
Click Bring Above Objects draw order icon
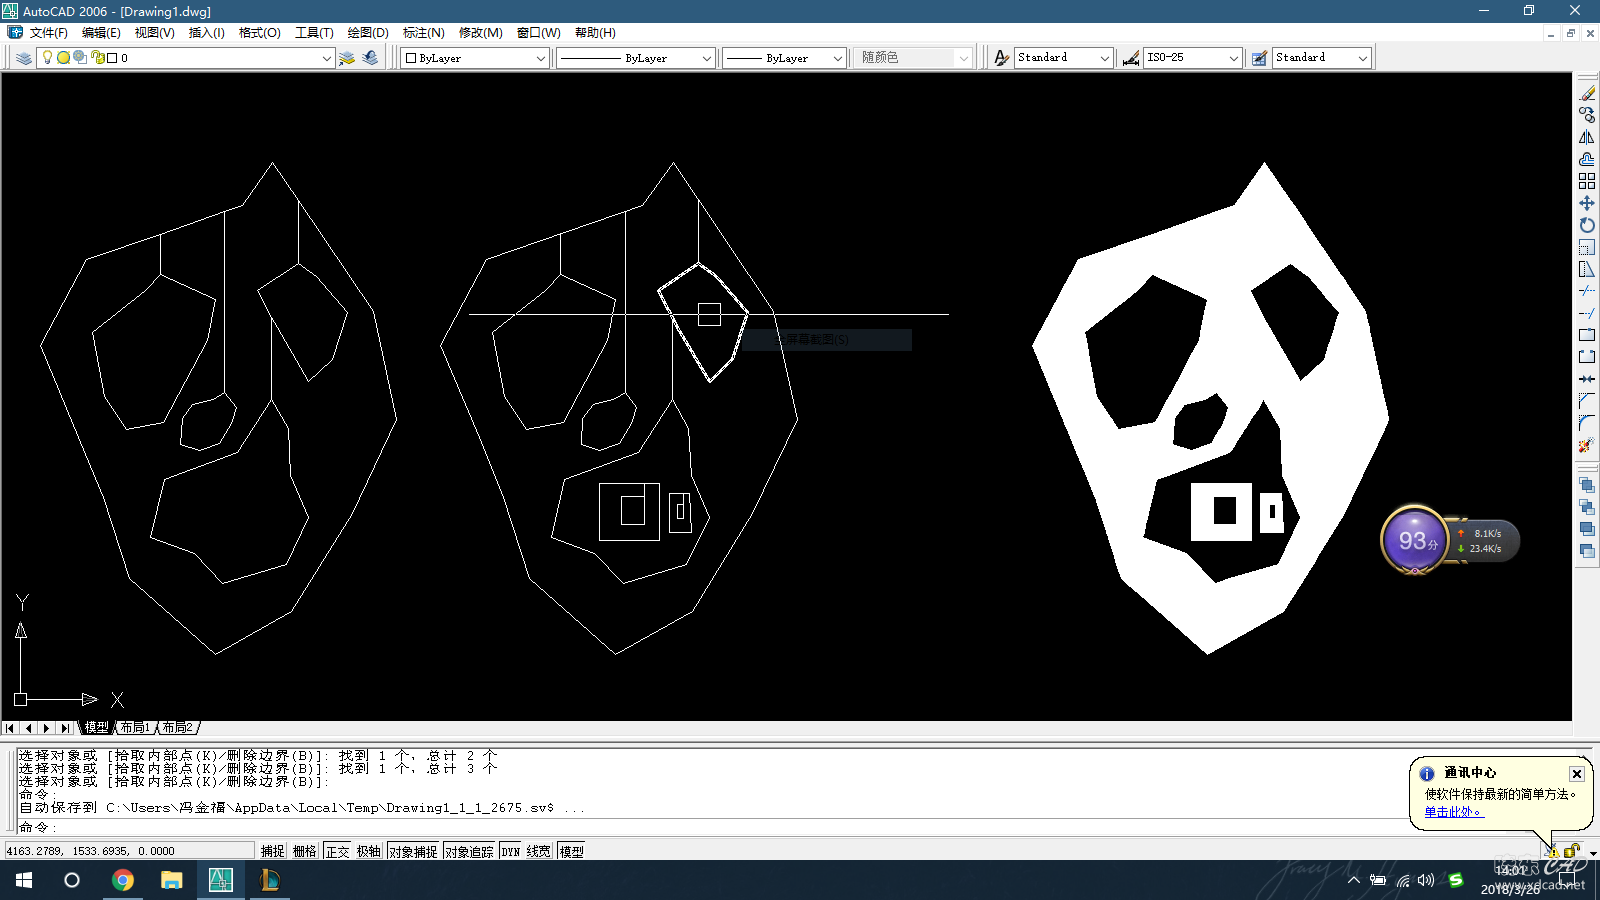pyautogui.click(x=1587, y=529)
